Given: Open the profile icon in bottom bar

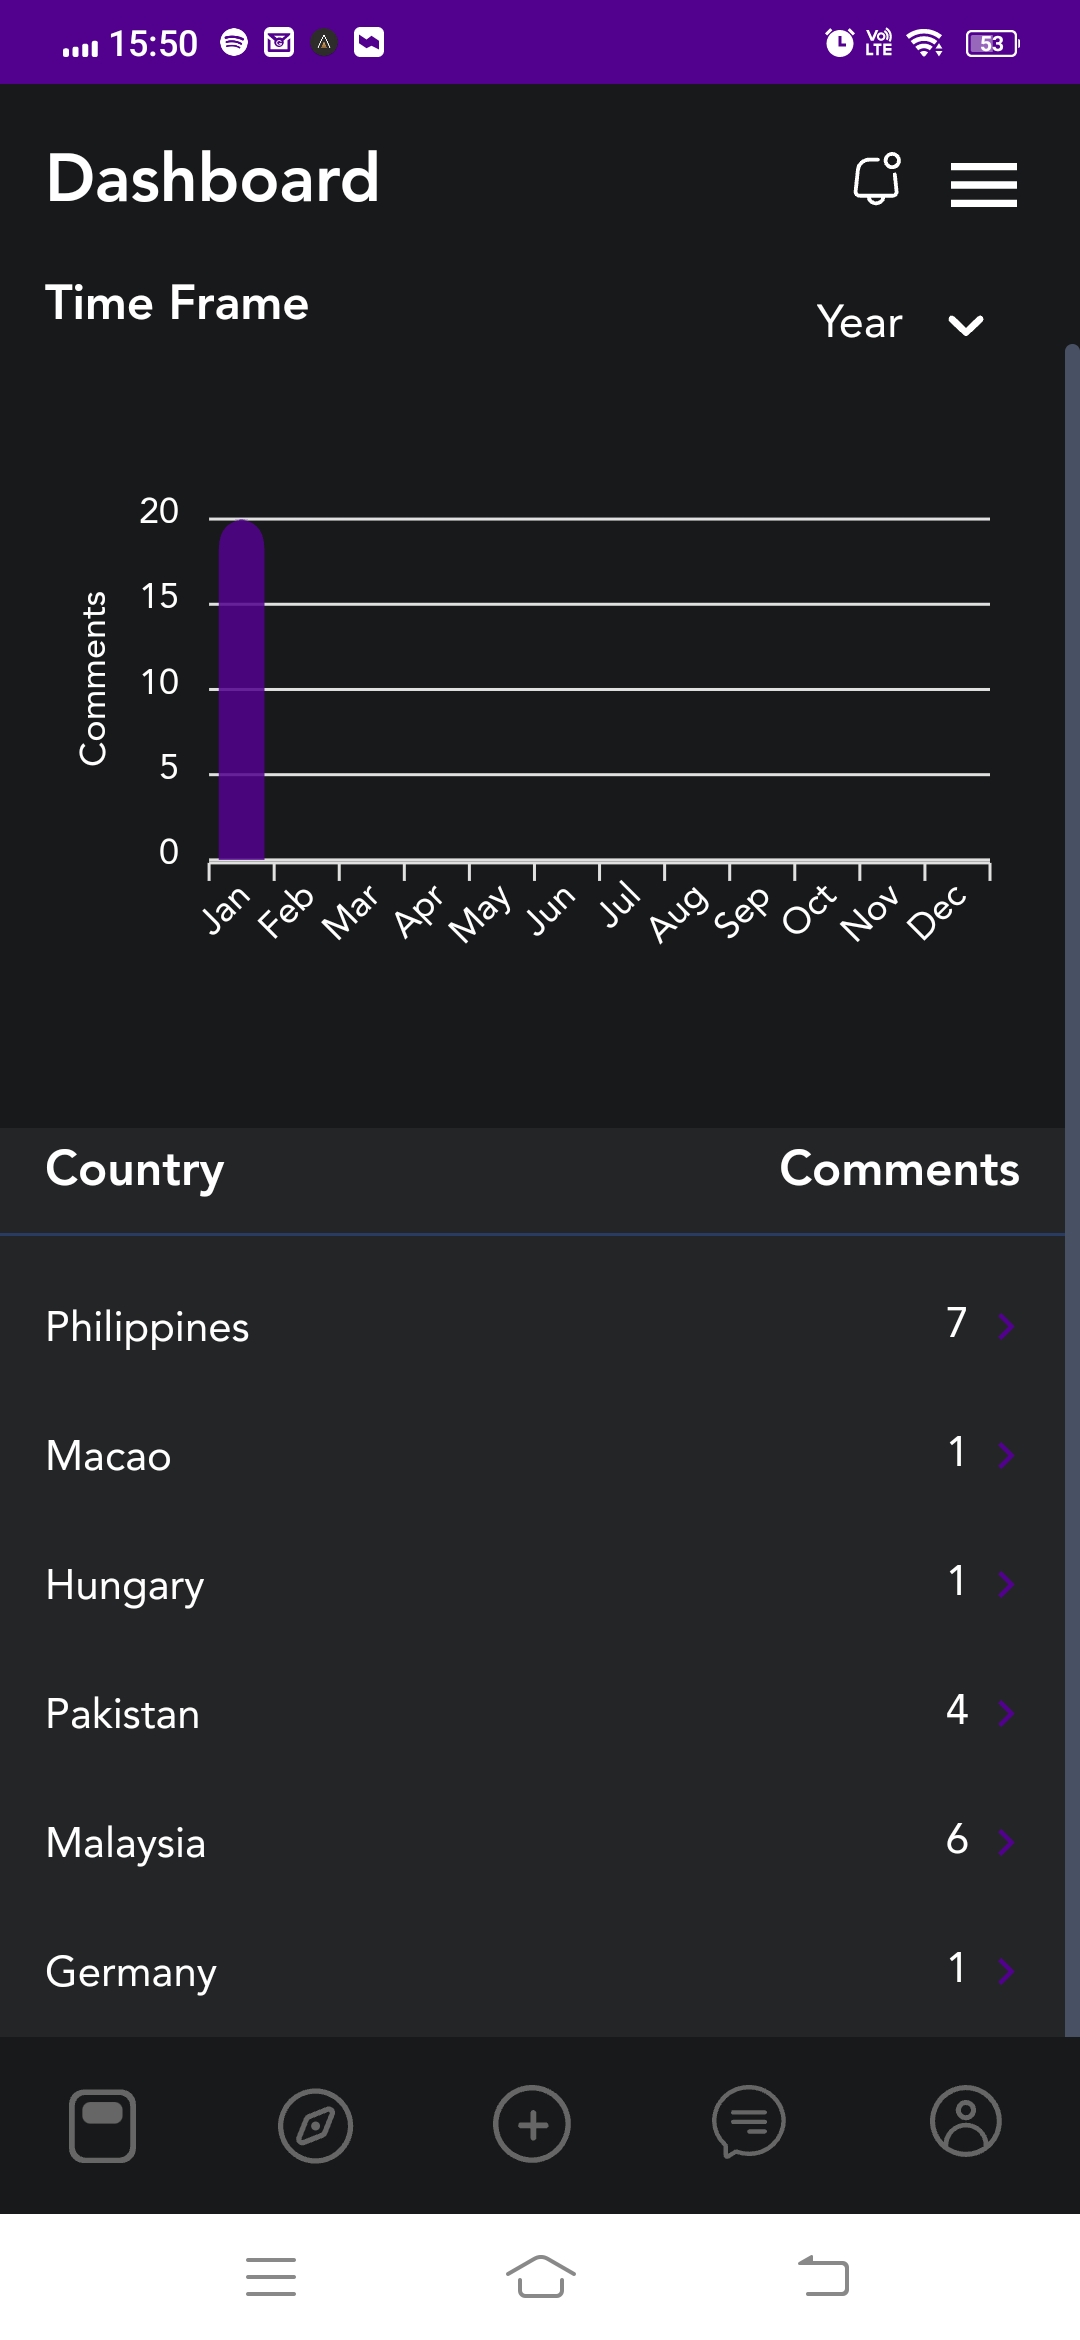Looking at the screenshot, I should pos(966,2121).
